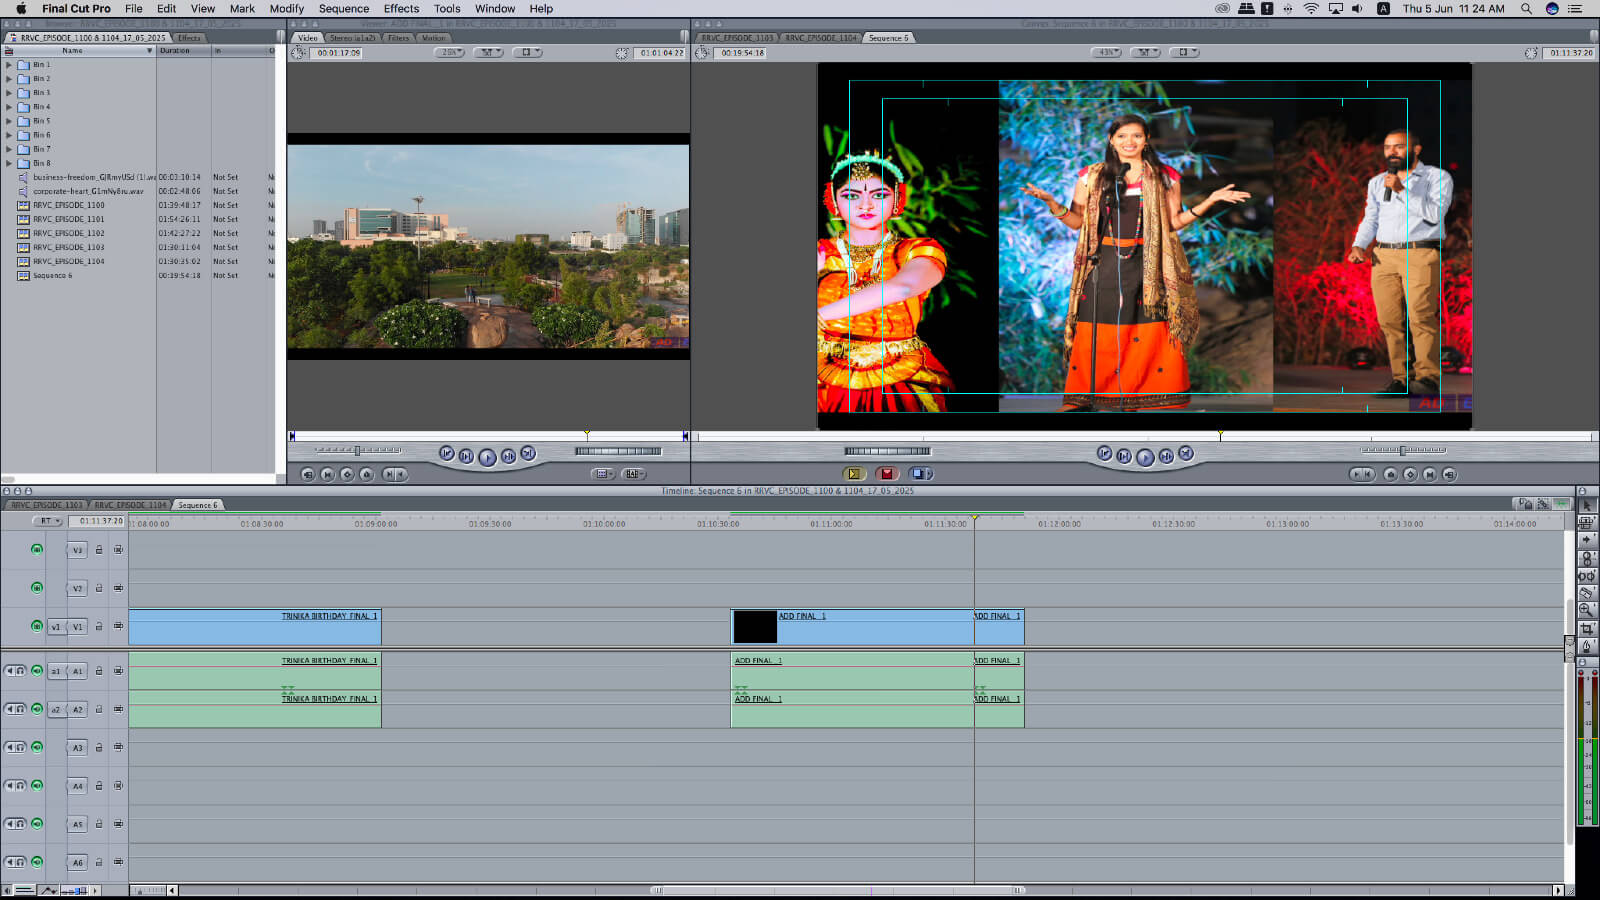The image size is (1600, 900).
Task: Switch to Filters tab in Viewer
Action: (x=399, y=38)
